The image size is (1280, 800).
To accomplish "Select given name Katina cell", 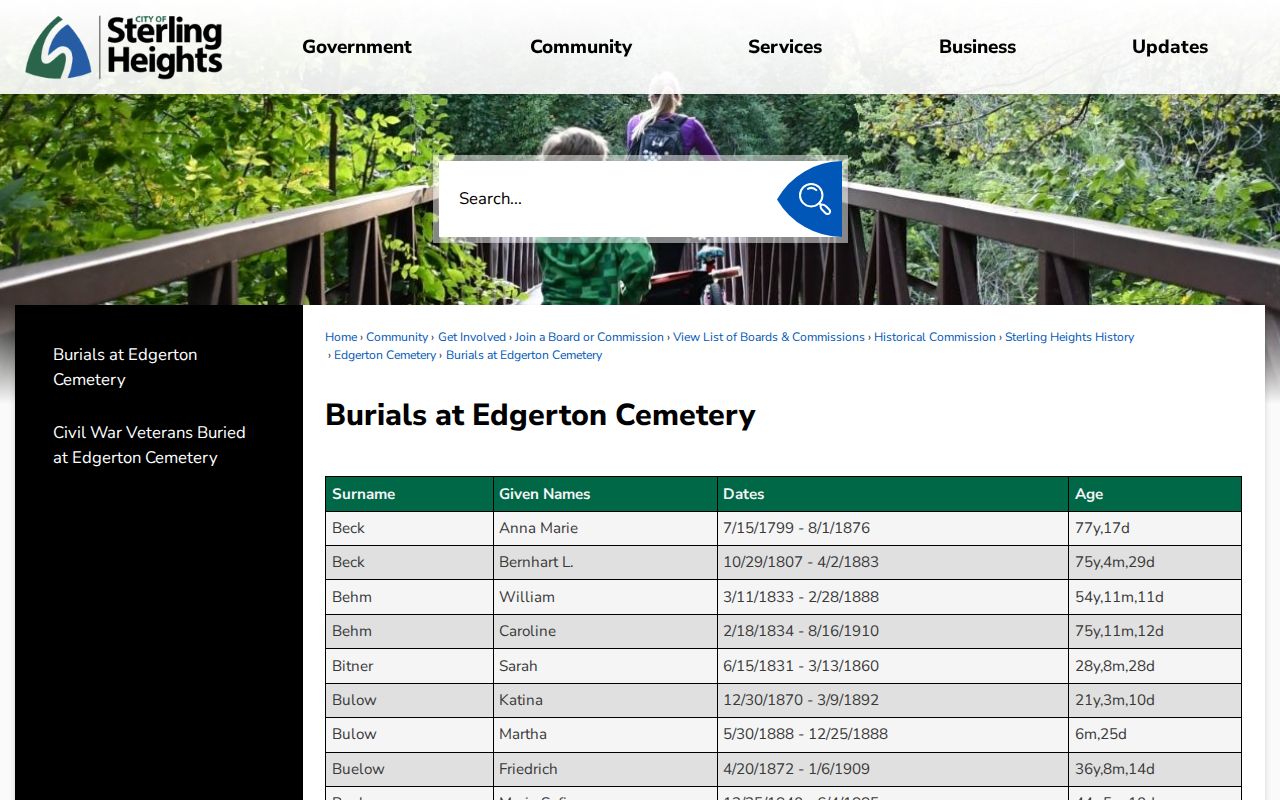I will [x=606, y=700].
